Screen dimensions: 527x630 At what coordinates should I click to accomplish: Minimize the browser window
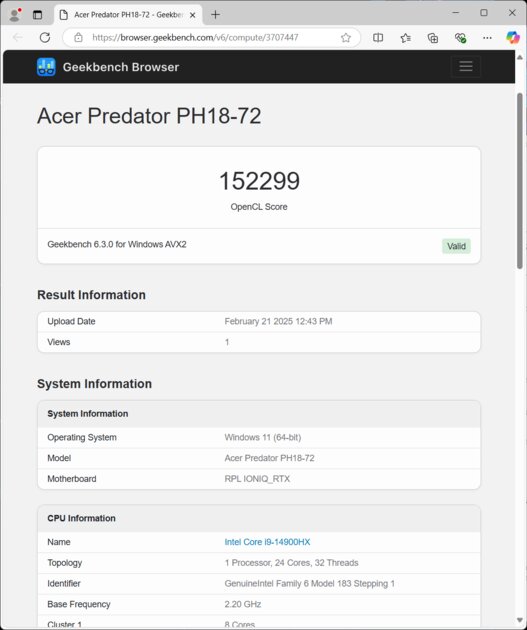(456, 13)
